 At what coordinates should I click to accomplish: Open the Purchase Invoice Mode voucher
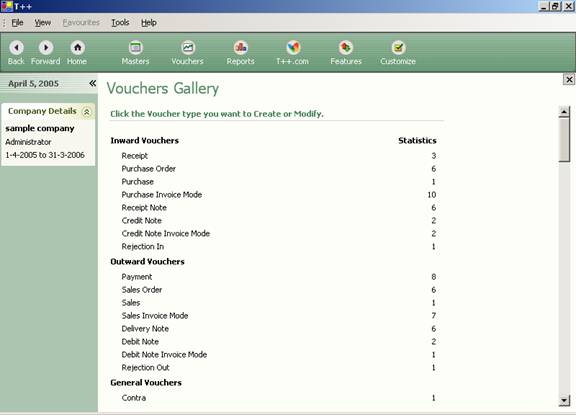tap(162, 195)
